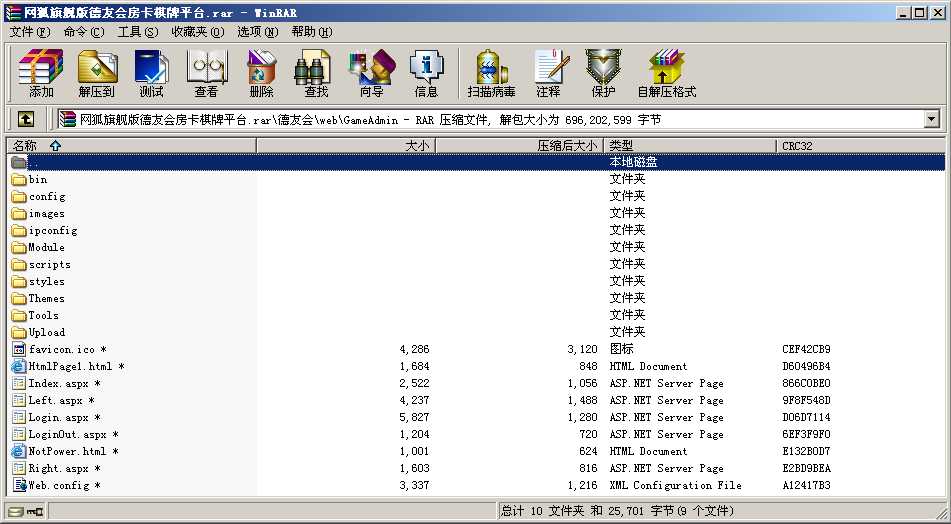Click the parent folder ".." icon
The image size is (951, 524).
click(19, 163)
